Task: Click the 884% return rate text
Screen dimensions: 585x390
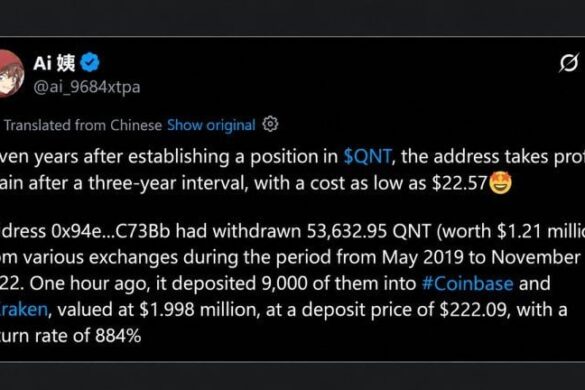Action: tap(118, 336)
